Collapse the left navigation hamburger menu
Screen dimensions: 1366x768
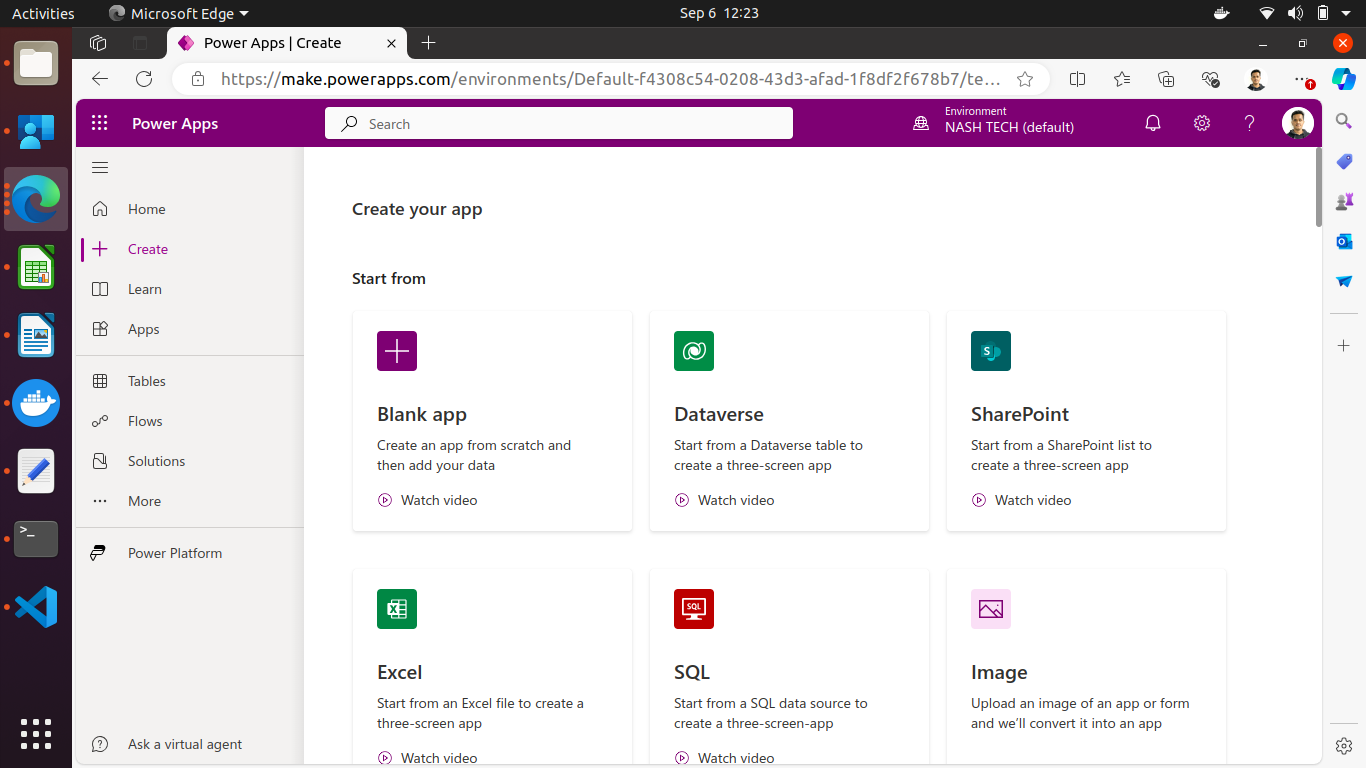(100, 167)
